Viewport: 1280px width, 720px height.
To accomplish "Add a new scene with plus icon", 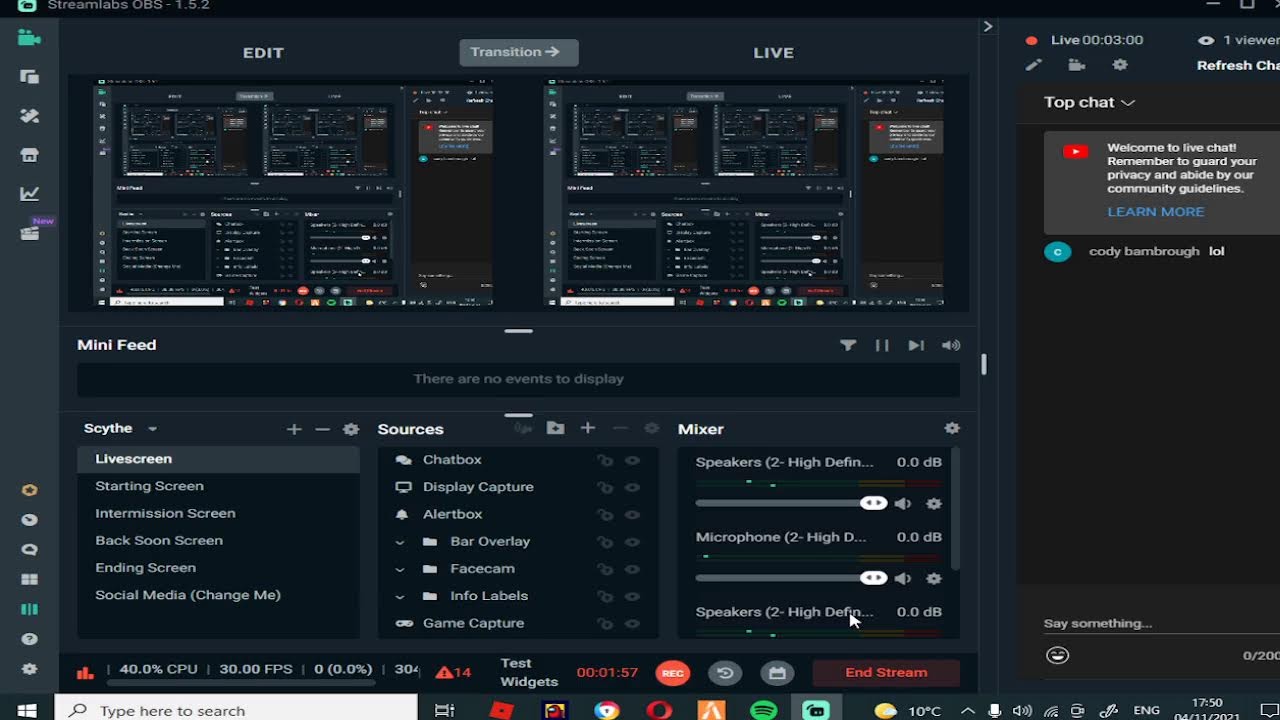I will (x=293, y=429).
